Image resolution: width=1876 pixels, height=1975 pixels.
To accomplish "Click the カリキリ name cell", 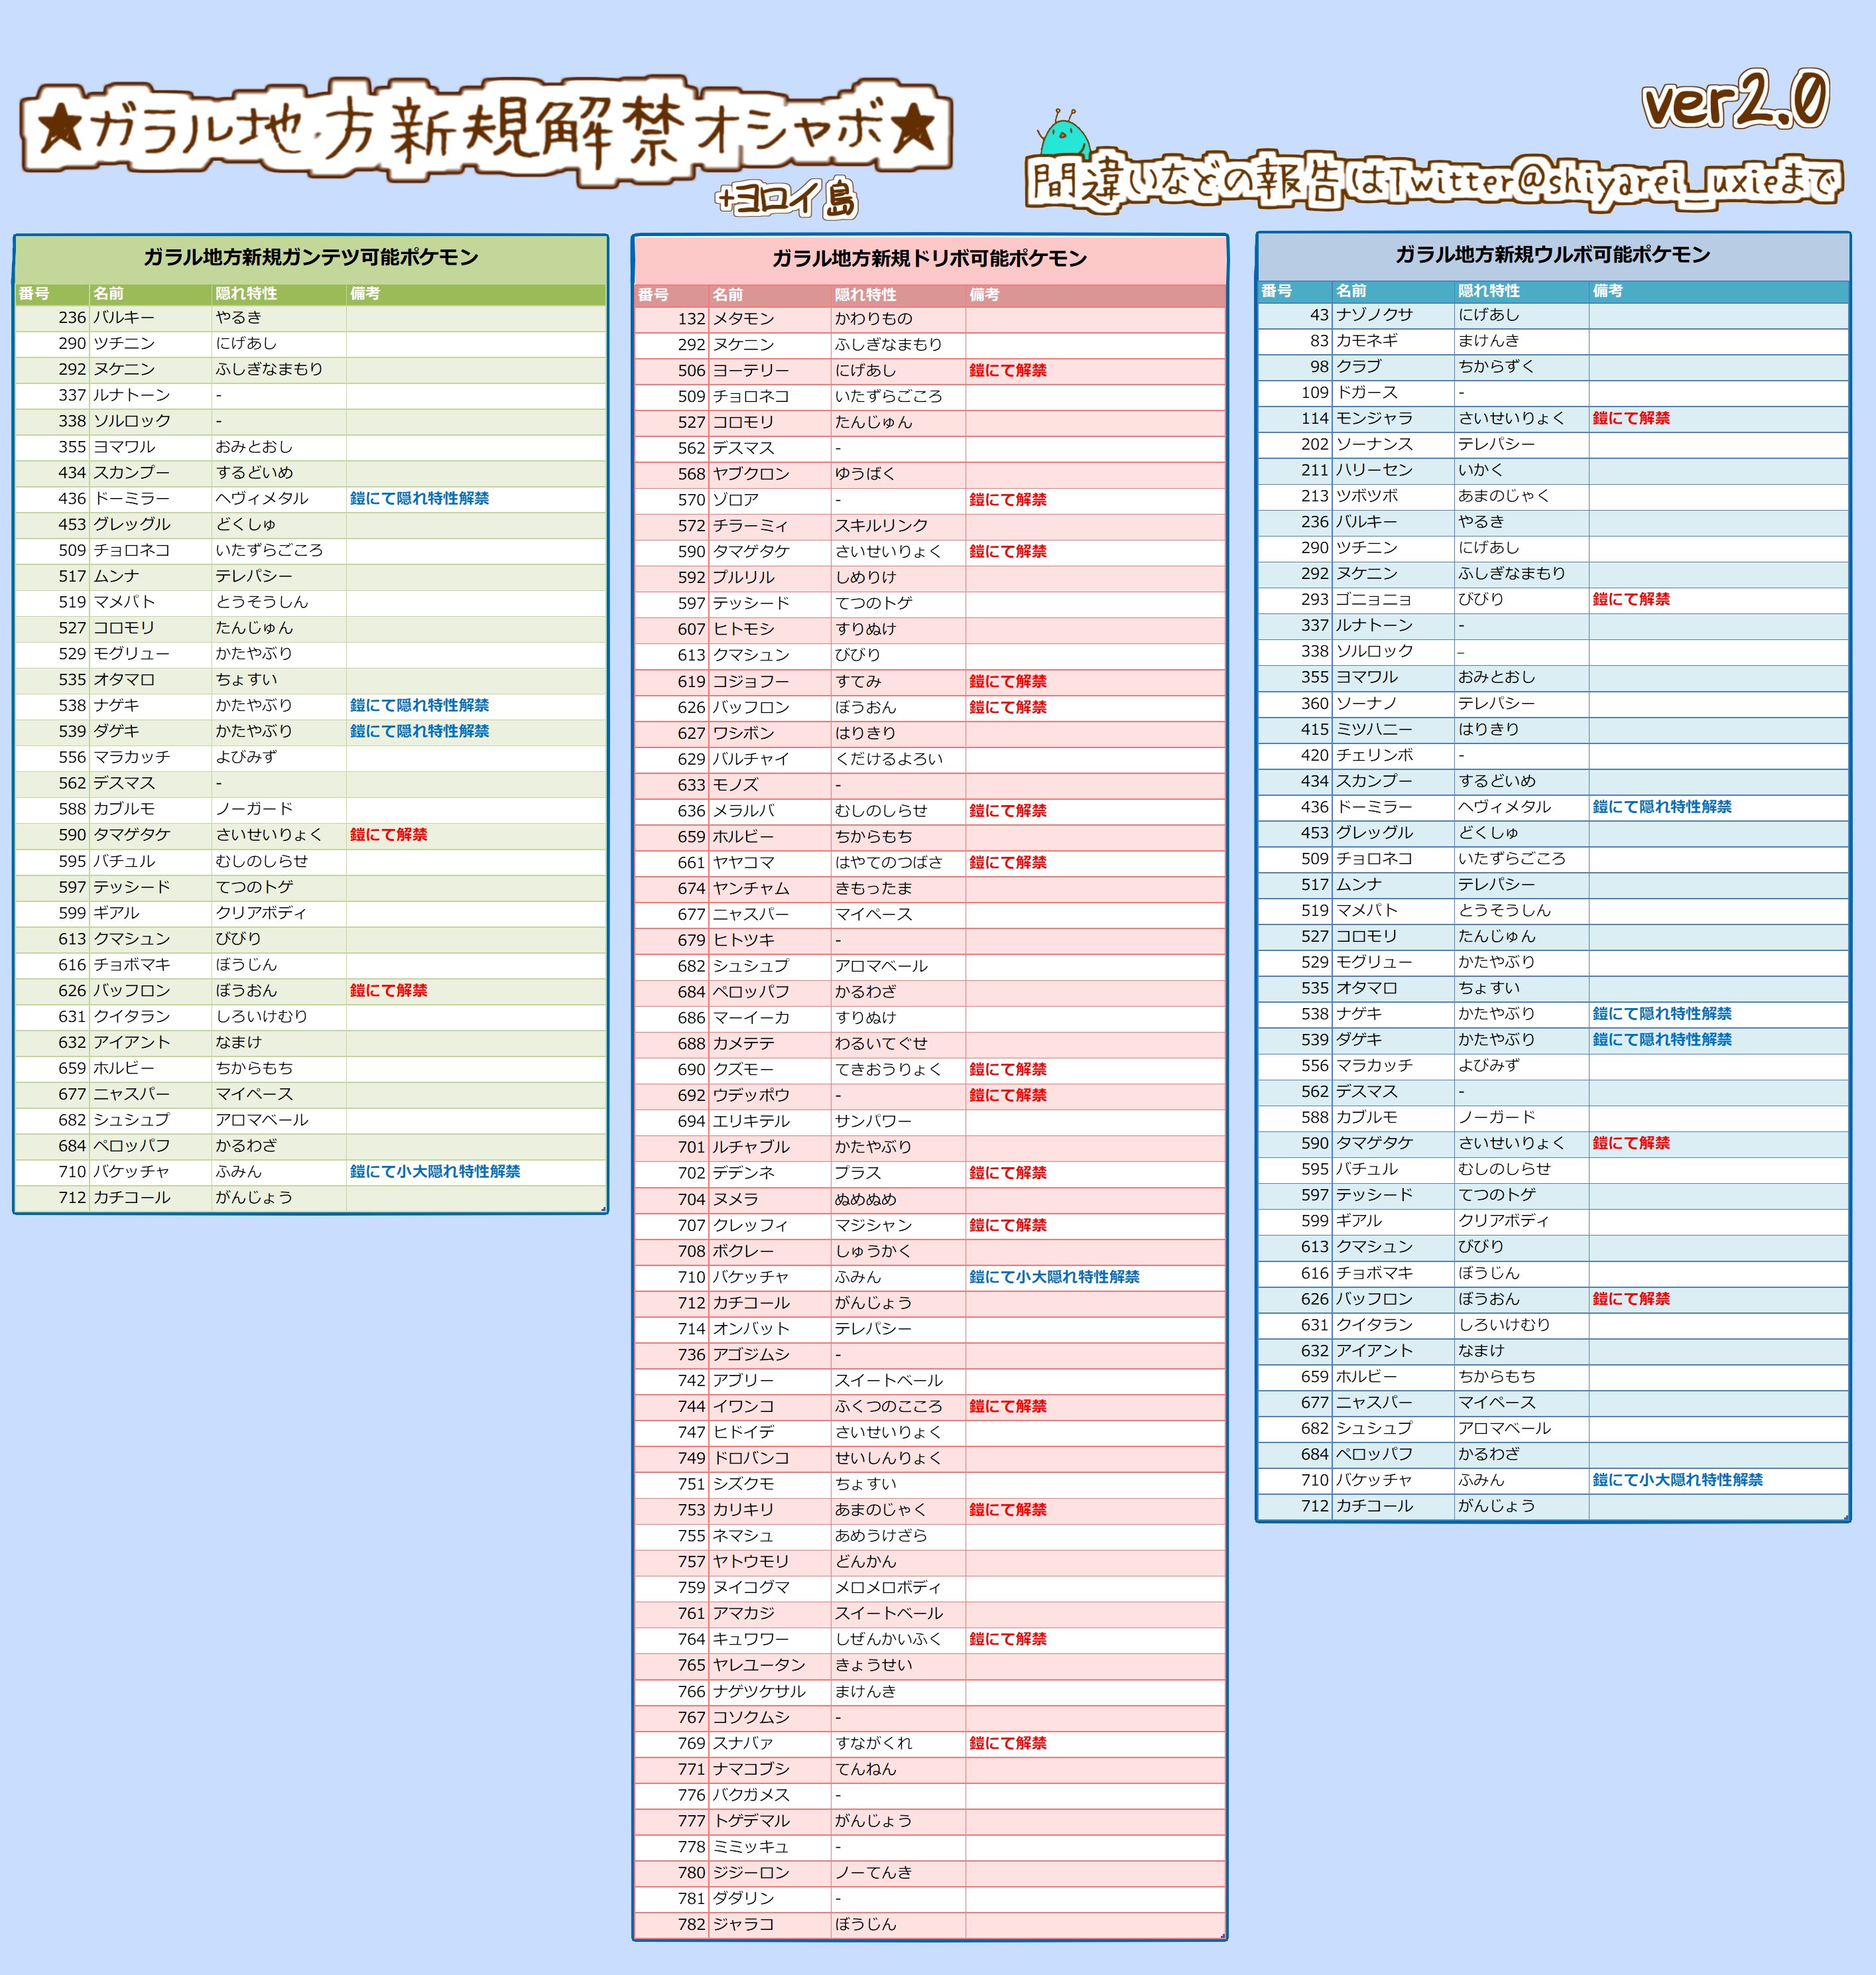I will pyautogui.click(x=743, y=1510).
